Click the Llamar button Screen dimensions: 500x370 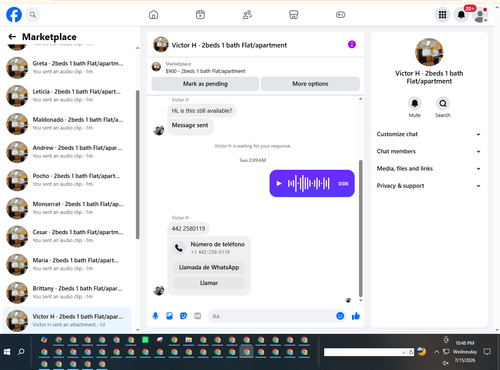[209, 283]
